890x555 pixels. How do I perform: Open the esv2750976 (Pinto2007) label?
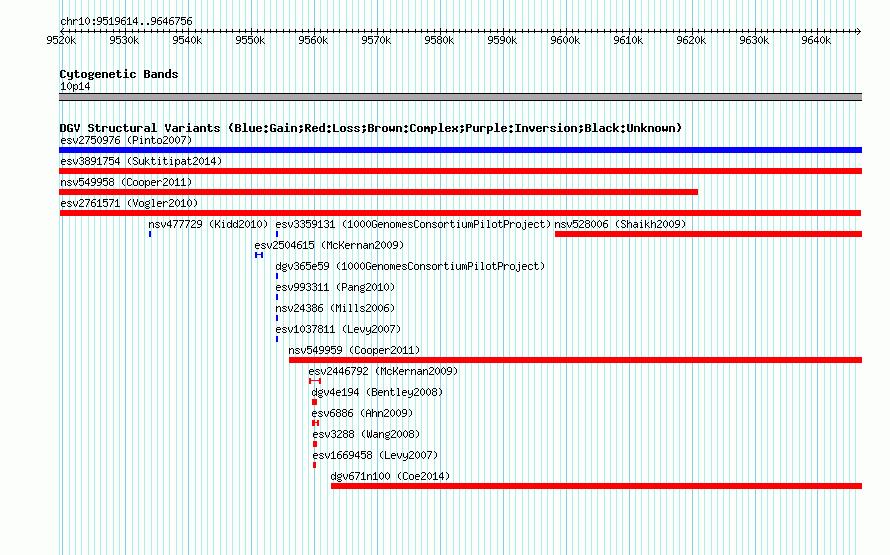tap(126, 140)
